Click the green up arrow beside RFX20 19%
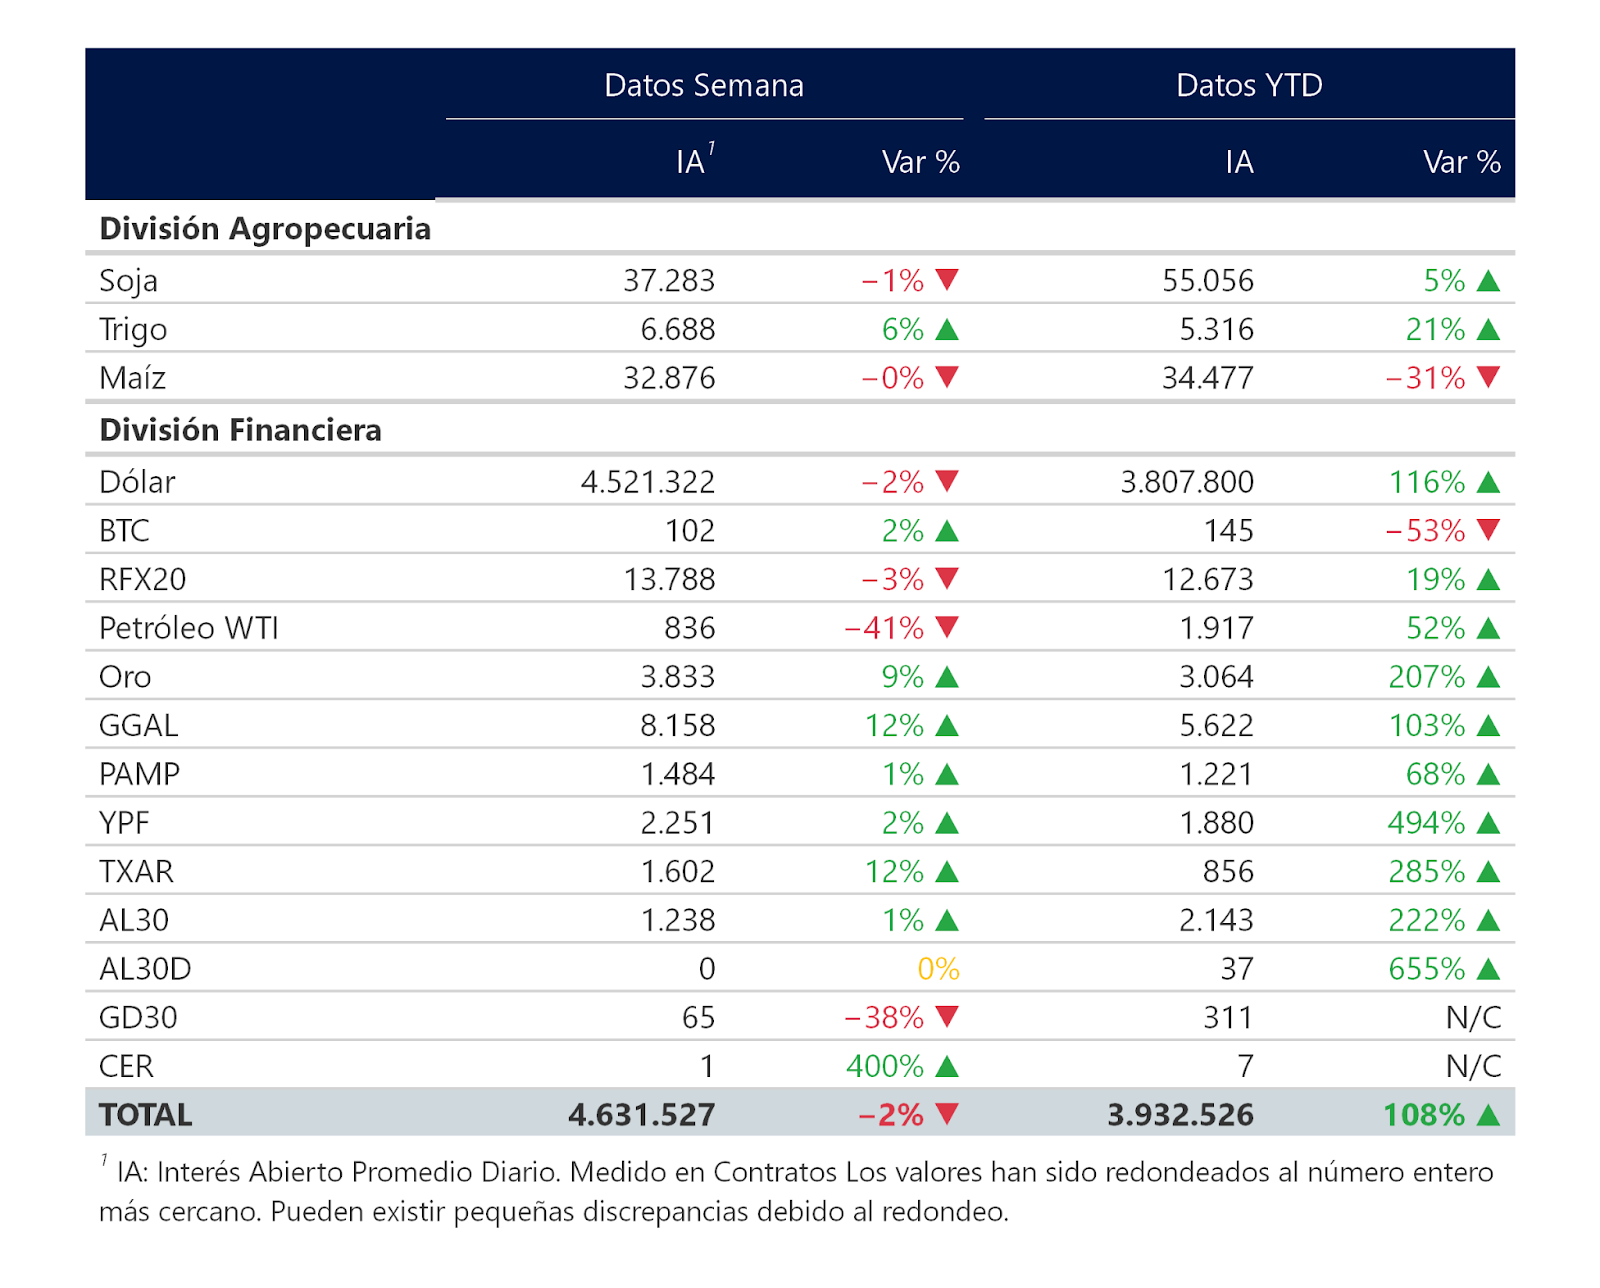1600x1288 pixels. click(x=1488, y=579)
